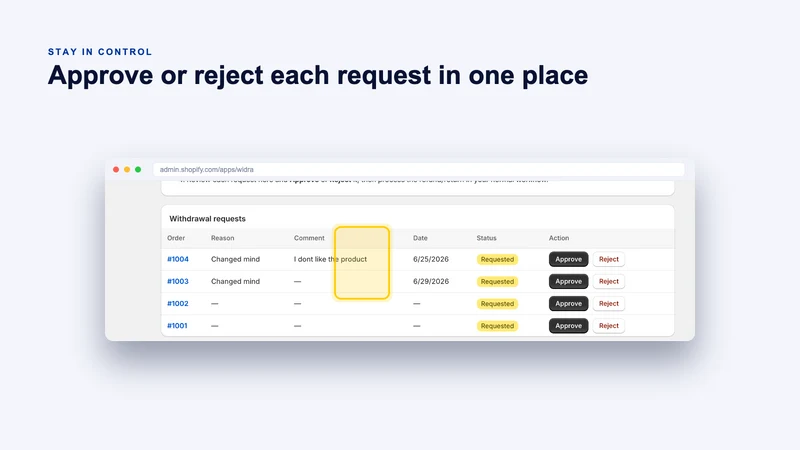Click the red close window dot
800x450 pixels.
(x=116, y=169)
